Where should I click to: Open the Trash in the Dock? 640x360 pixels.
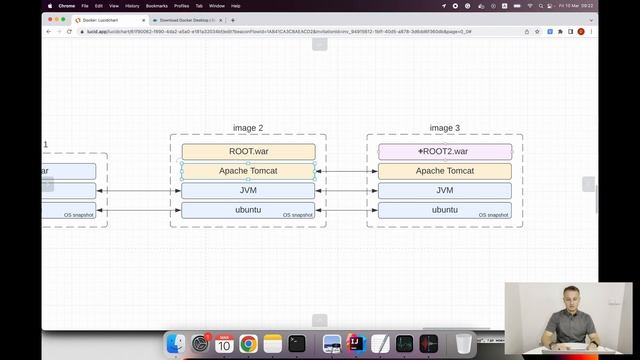464,344
